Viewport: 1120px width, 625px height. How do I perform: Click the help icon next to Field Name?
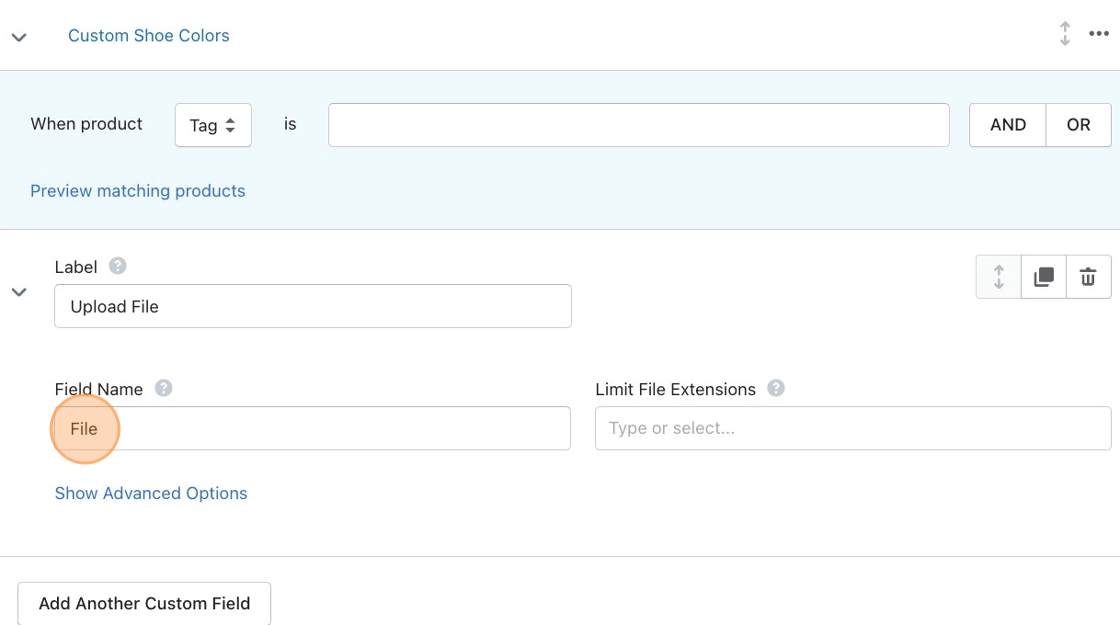[164, 388]
